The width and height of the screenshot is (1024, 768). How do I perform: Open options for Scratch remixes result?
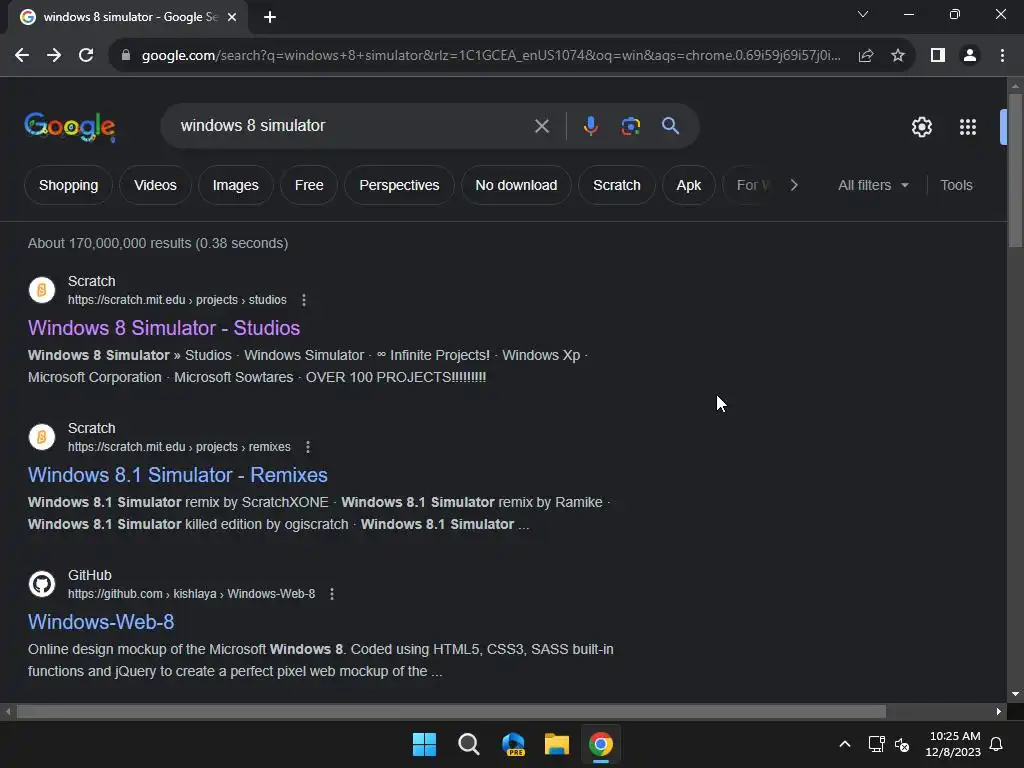(308, 447)
